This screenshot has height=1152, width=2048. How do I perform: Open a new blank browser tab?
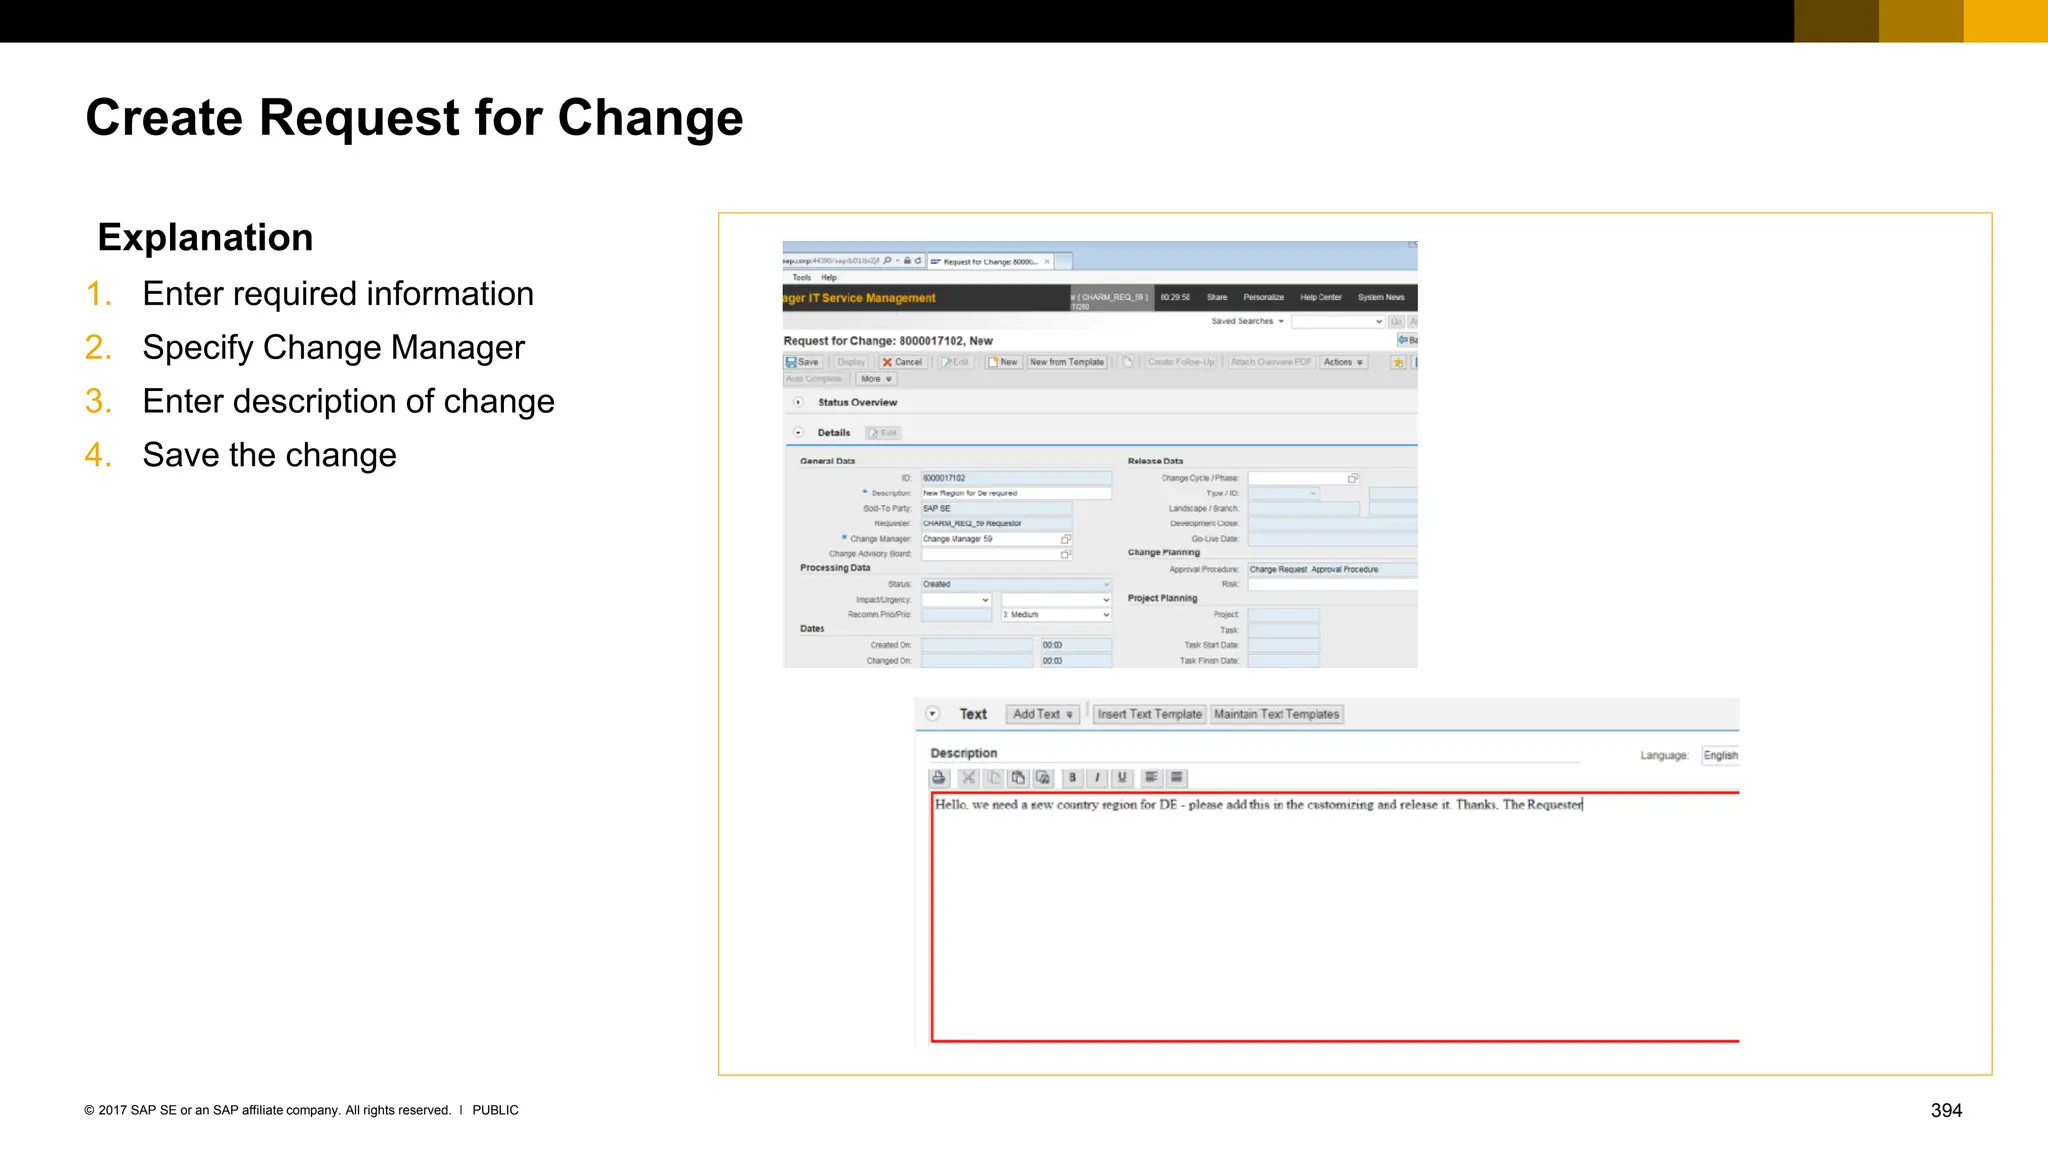click(x=1064, y=261)
